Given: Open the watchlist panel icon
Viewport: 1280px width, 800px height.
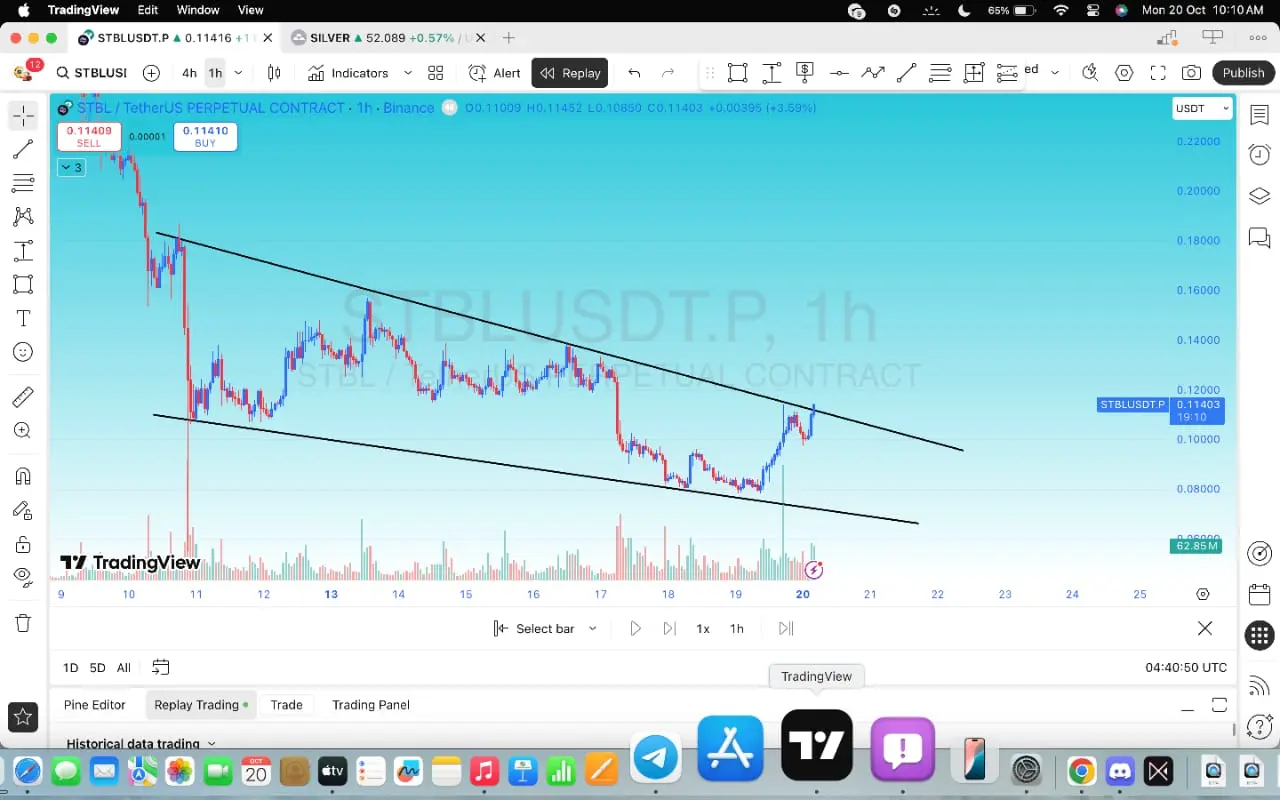Looking at the screenshot, I should coord(1259,115).
